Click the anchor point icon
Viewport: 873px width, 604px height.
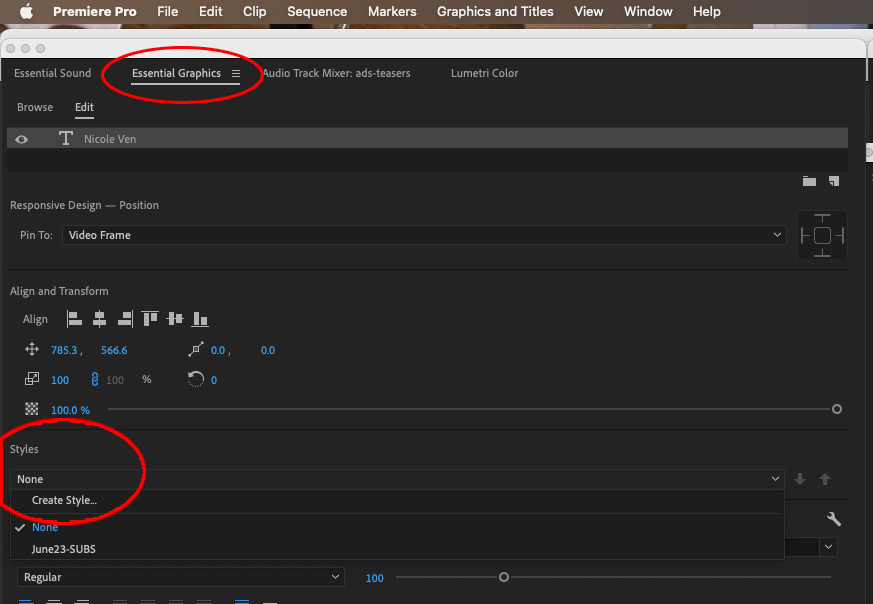click(196, 350)
